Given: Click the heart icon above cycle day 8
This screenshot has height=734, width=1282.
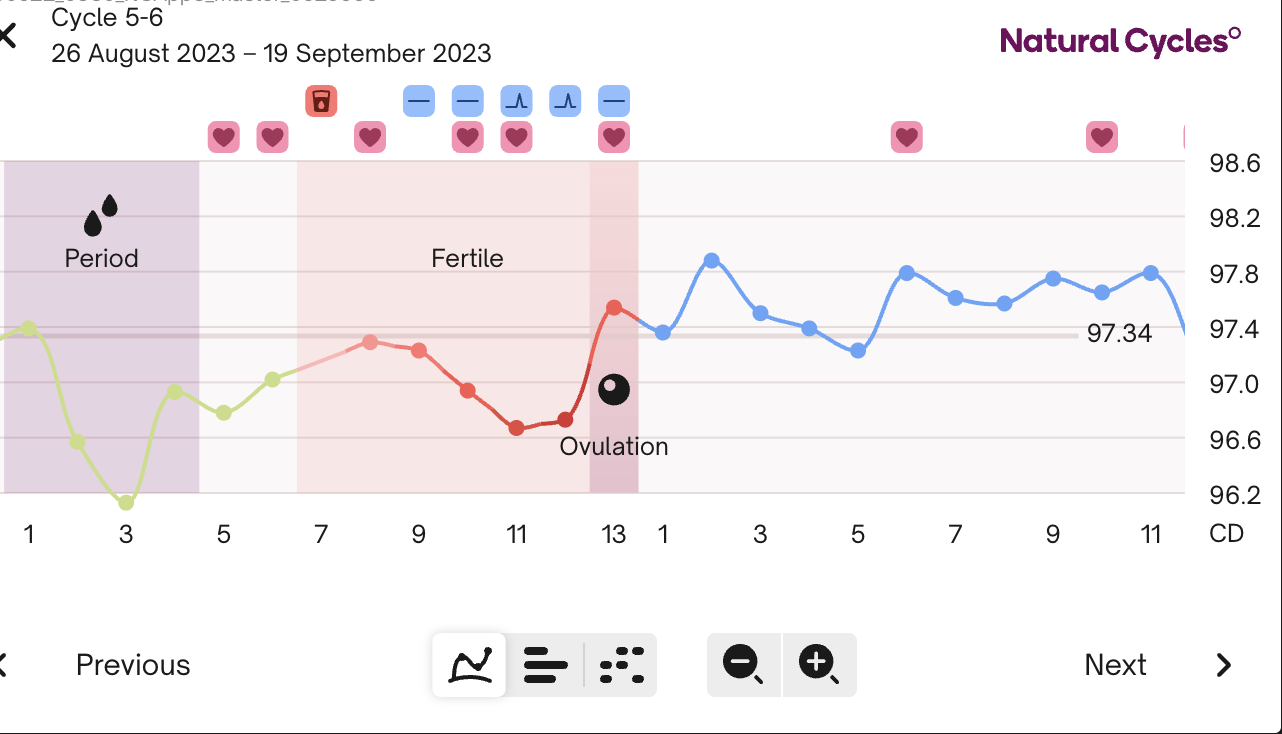Looking at the screenshot, I should pos(370,137).
